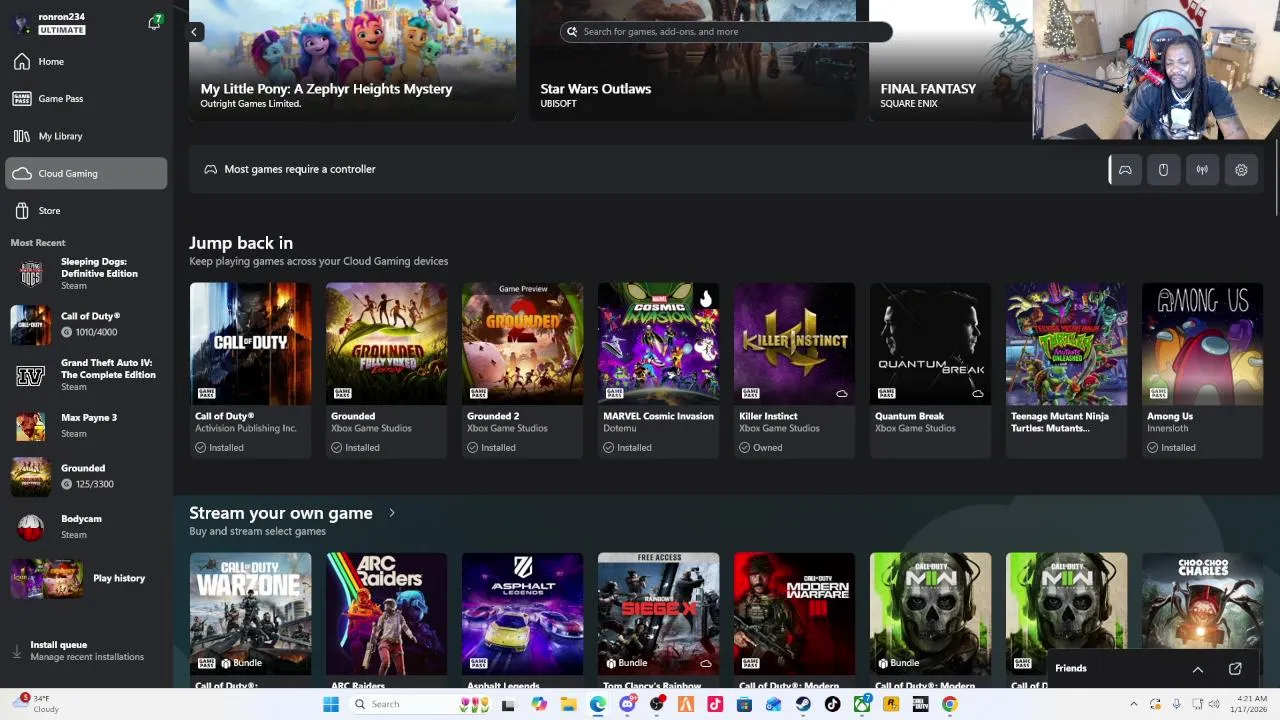Image resolution: width=1280 pixels, height=720 pixels.
Task: Open Modern Warfare III stream card
Action: (x=794, y=620)
